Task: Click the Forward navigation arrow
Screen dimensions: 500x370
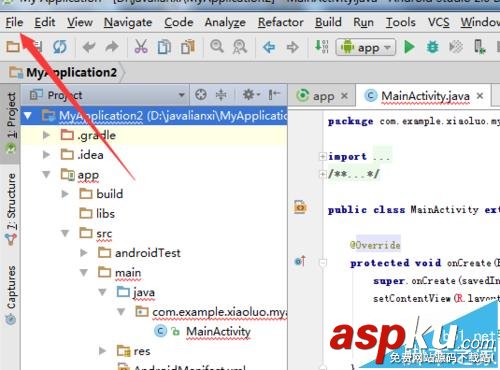Action: pyautogui.click(x=292, y=47)
